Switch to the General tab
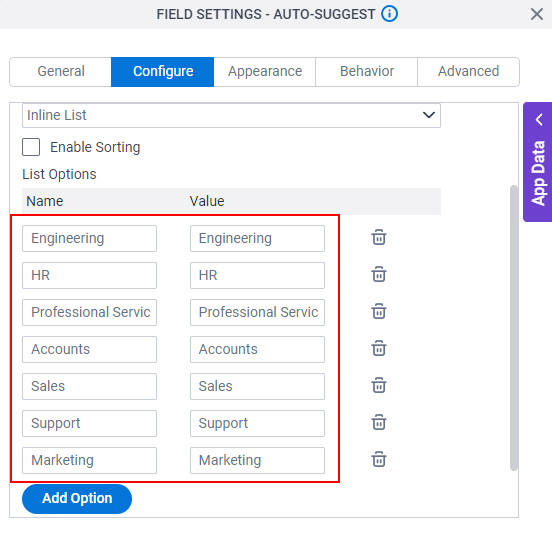552x544 pixels. point(61,71)
